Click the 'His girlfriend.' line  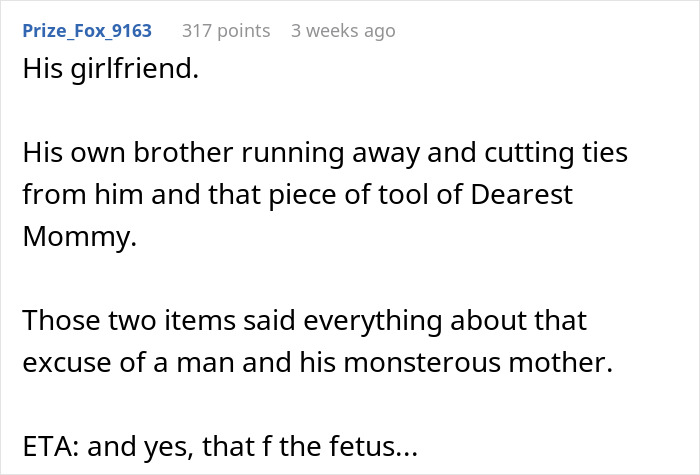pos(110,73)
